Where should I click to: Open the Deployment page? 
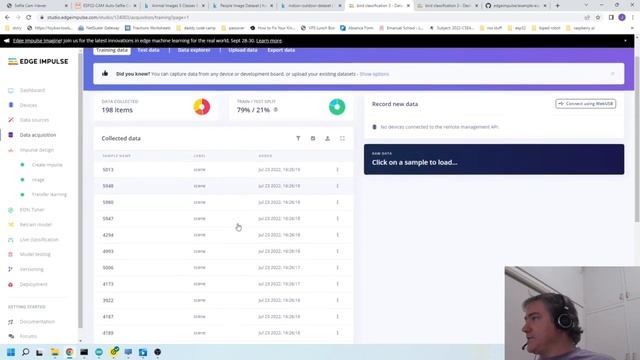[33, 284]
